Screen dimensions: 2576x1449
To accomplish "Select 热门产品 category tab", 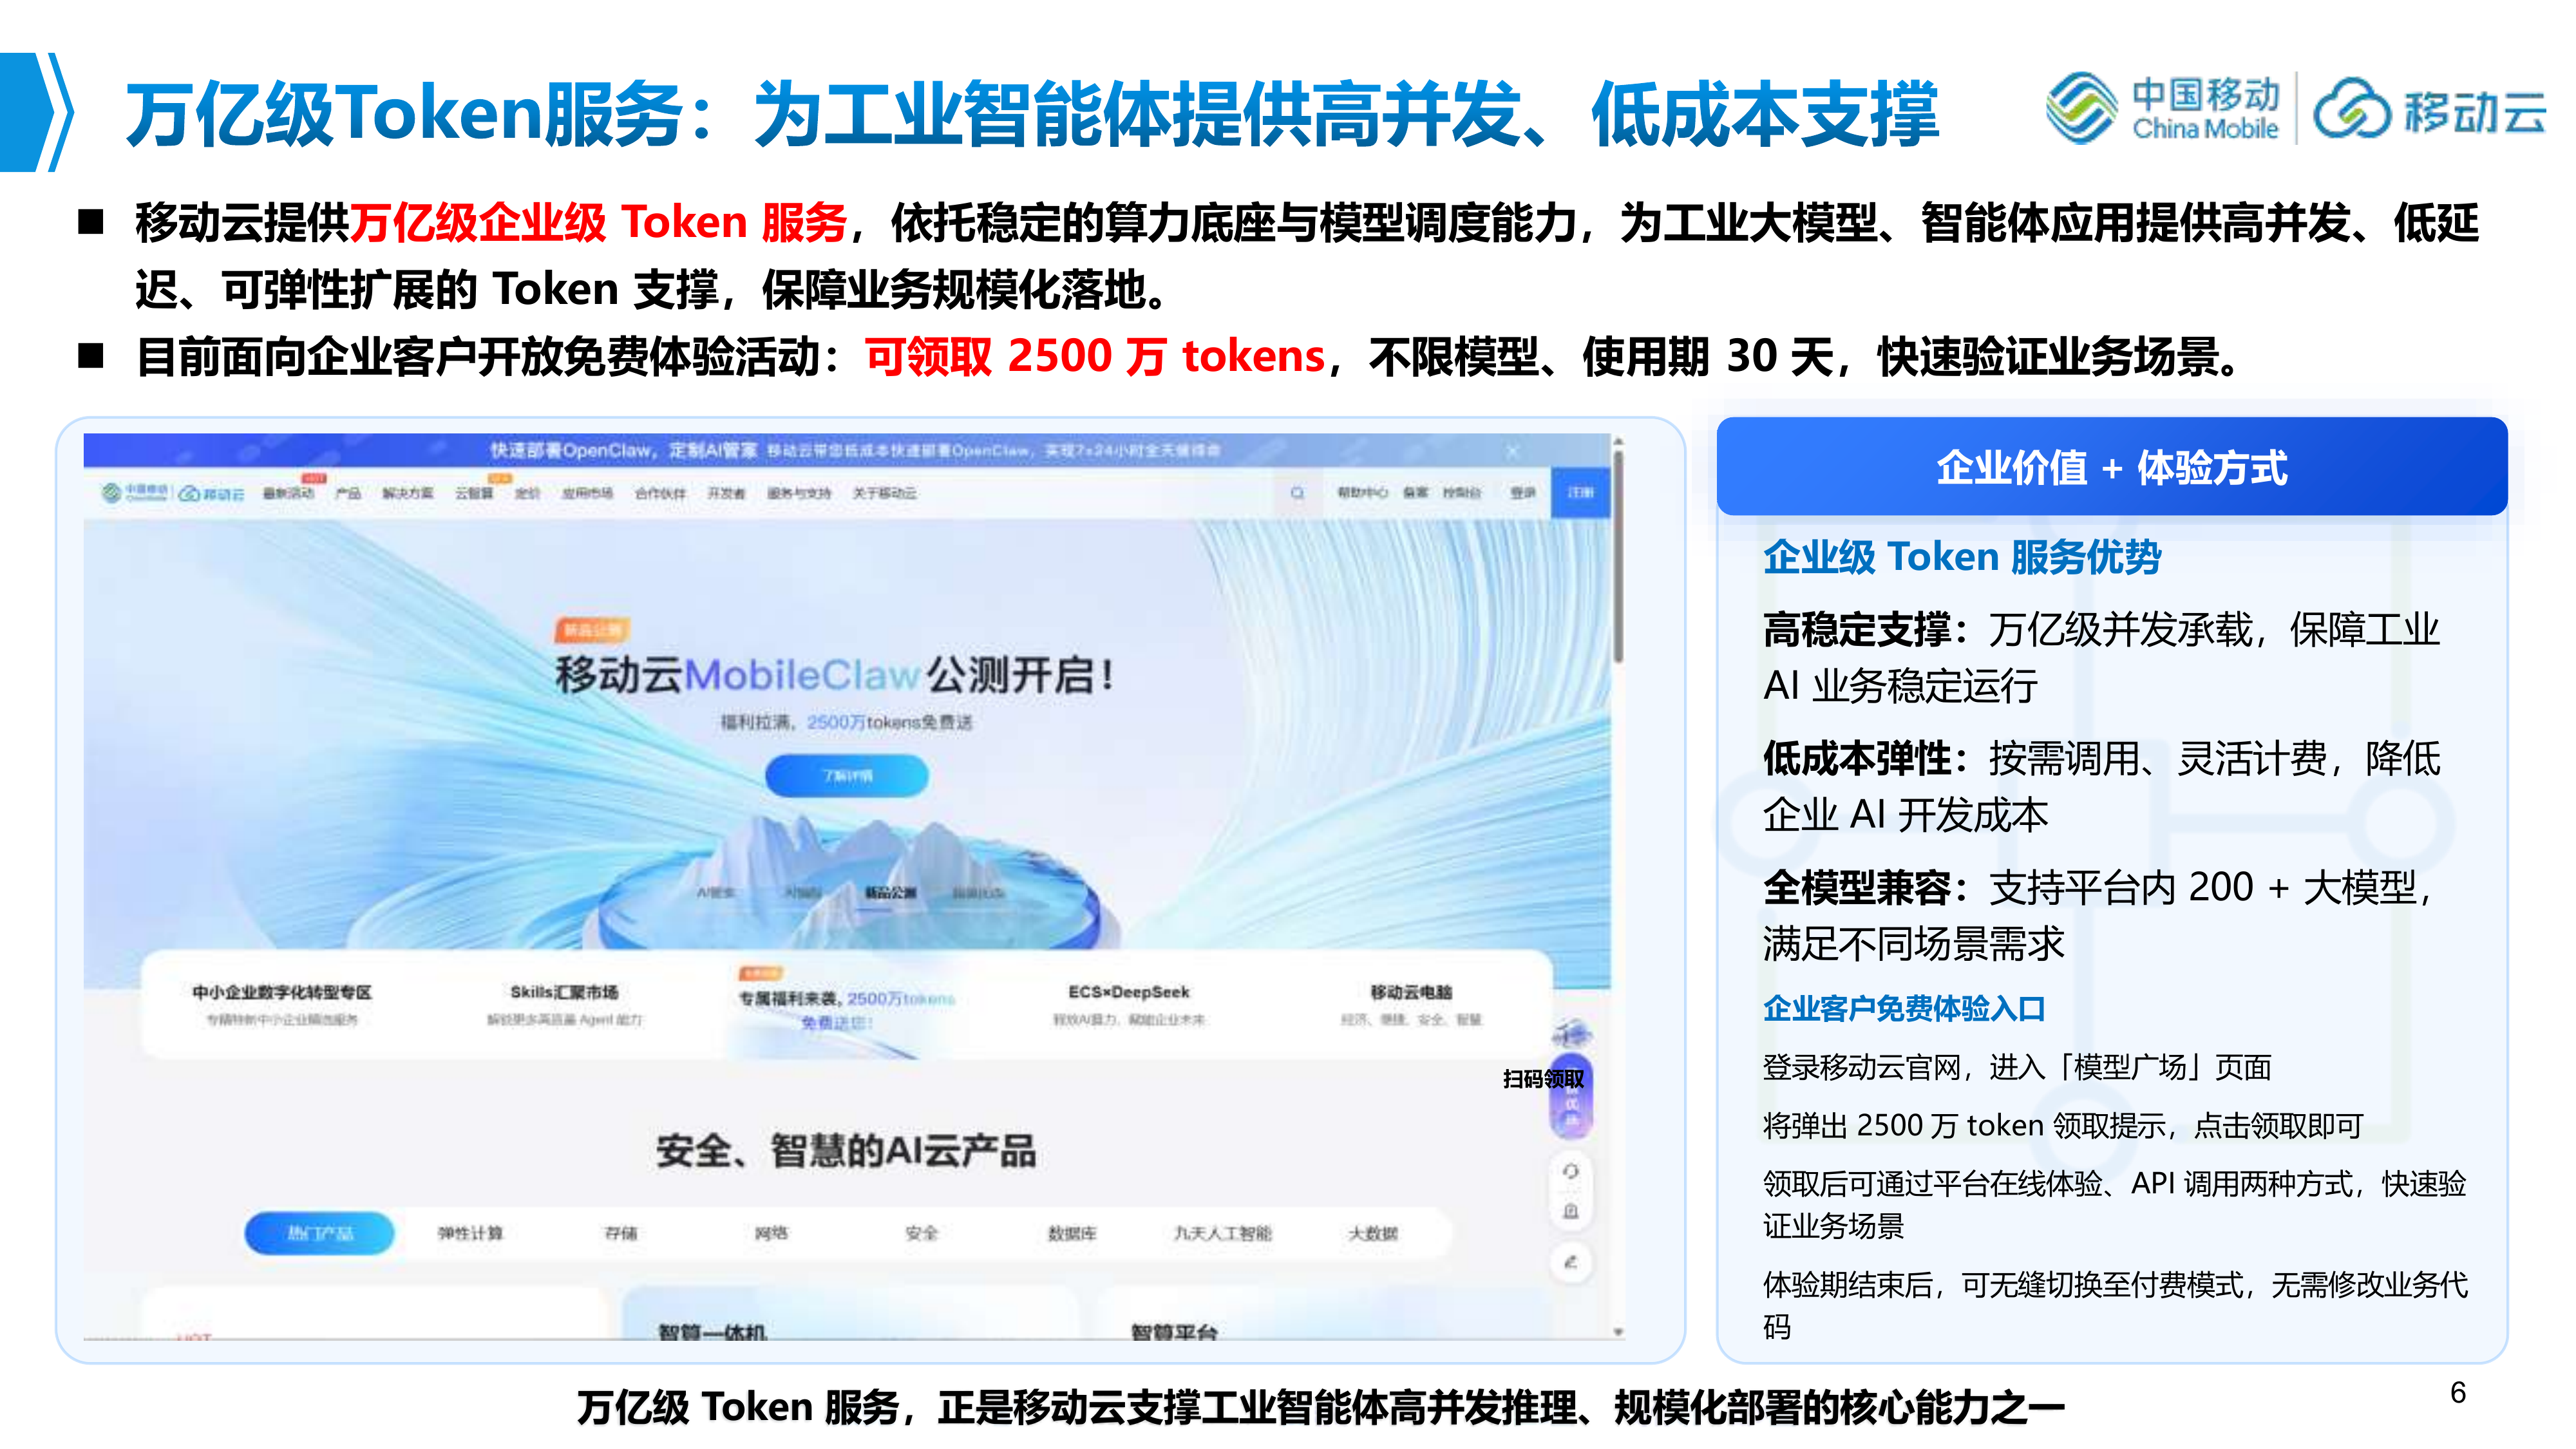I will 320,1233.
